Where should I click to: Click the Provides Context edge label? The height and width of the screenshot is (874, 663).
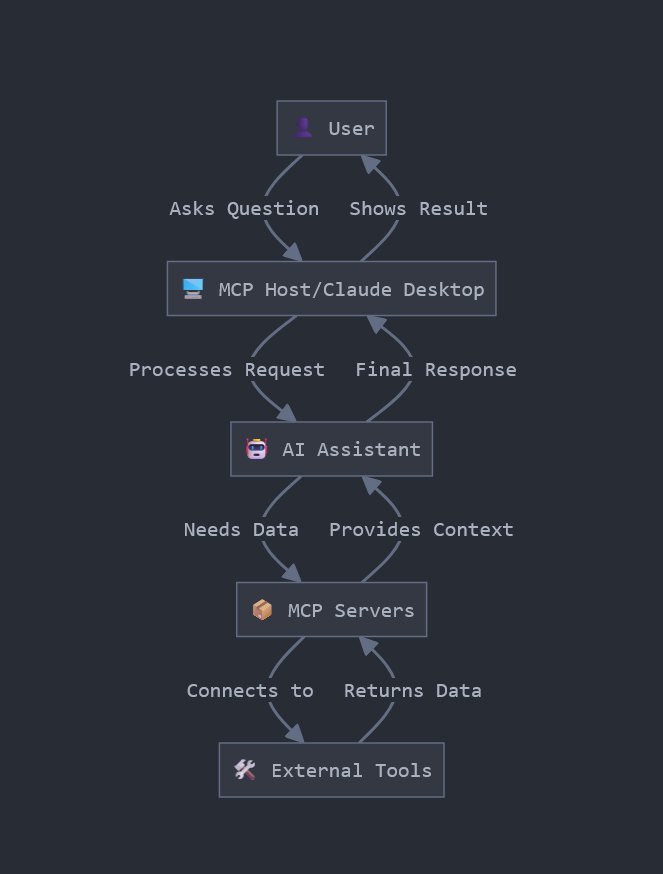(421, 529)
